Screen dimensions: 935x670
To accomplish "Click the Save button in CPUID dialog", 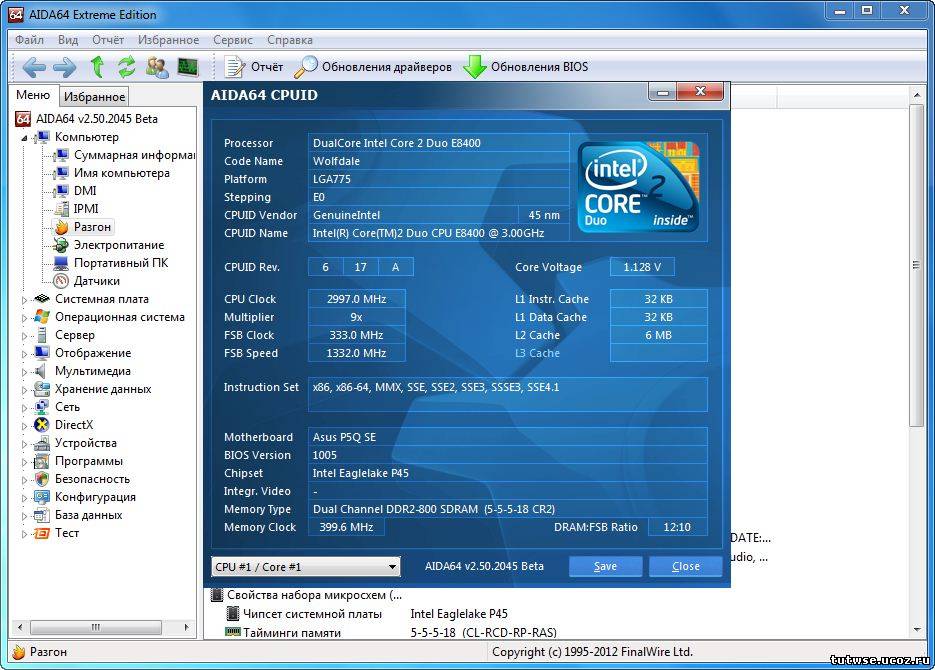I will pos(605,566).
